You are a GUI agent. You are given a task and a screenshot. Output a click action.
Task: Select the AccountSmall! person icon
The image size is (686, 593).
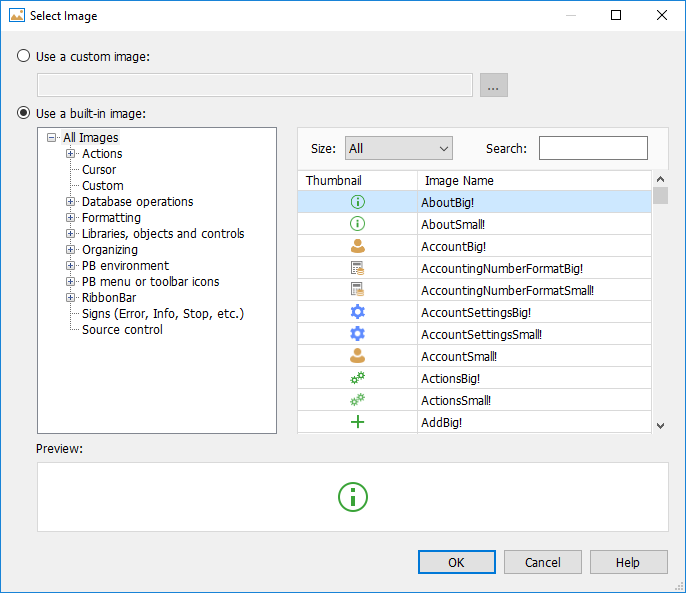357,356
